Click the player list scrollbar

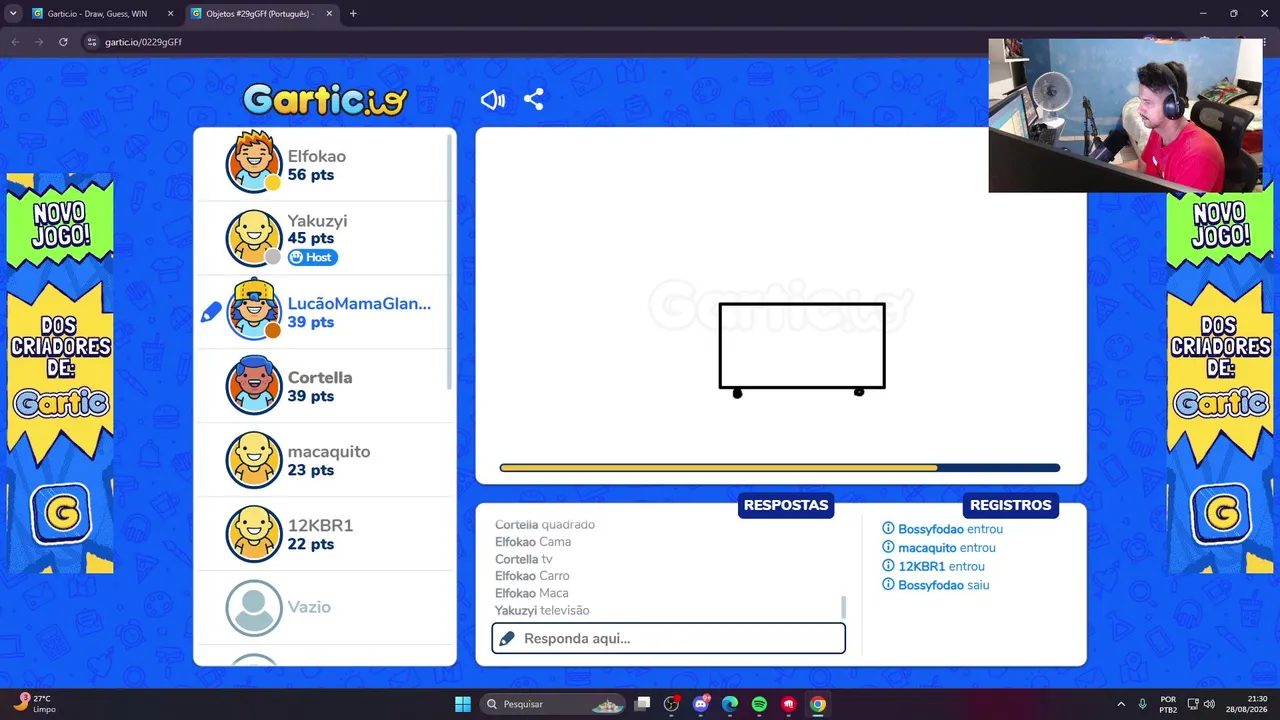click(451, 260)
